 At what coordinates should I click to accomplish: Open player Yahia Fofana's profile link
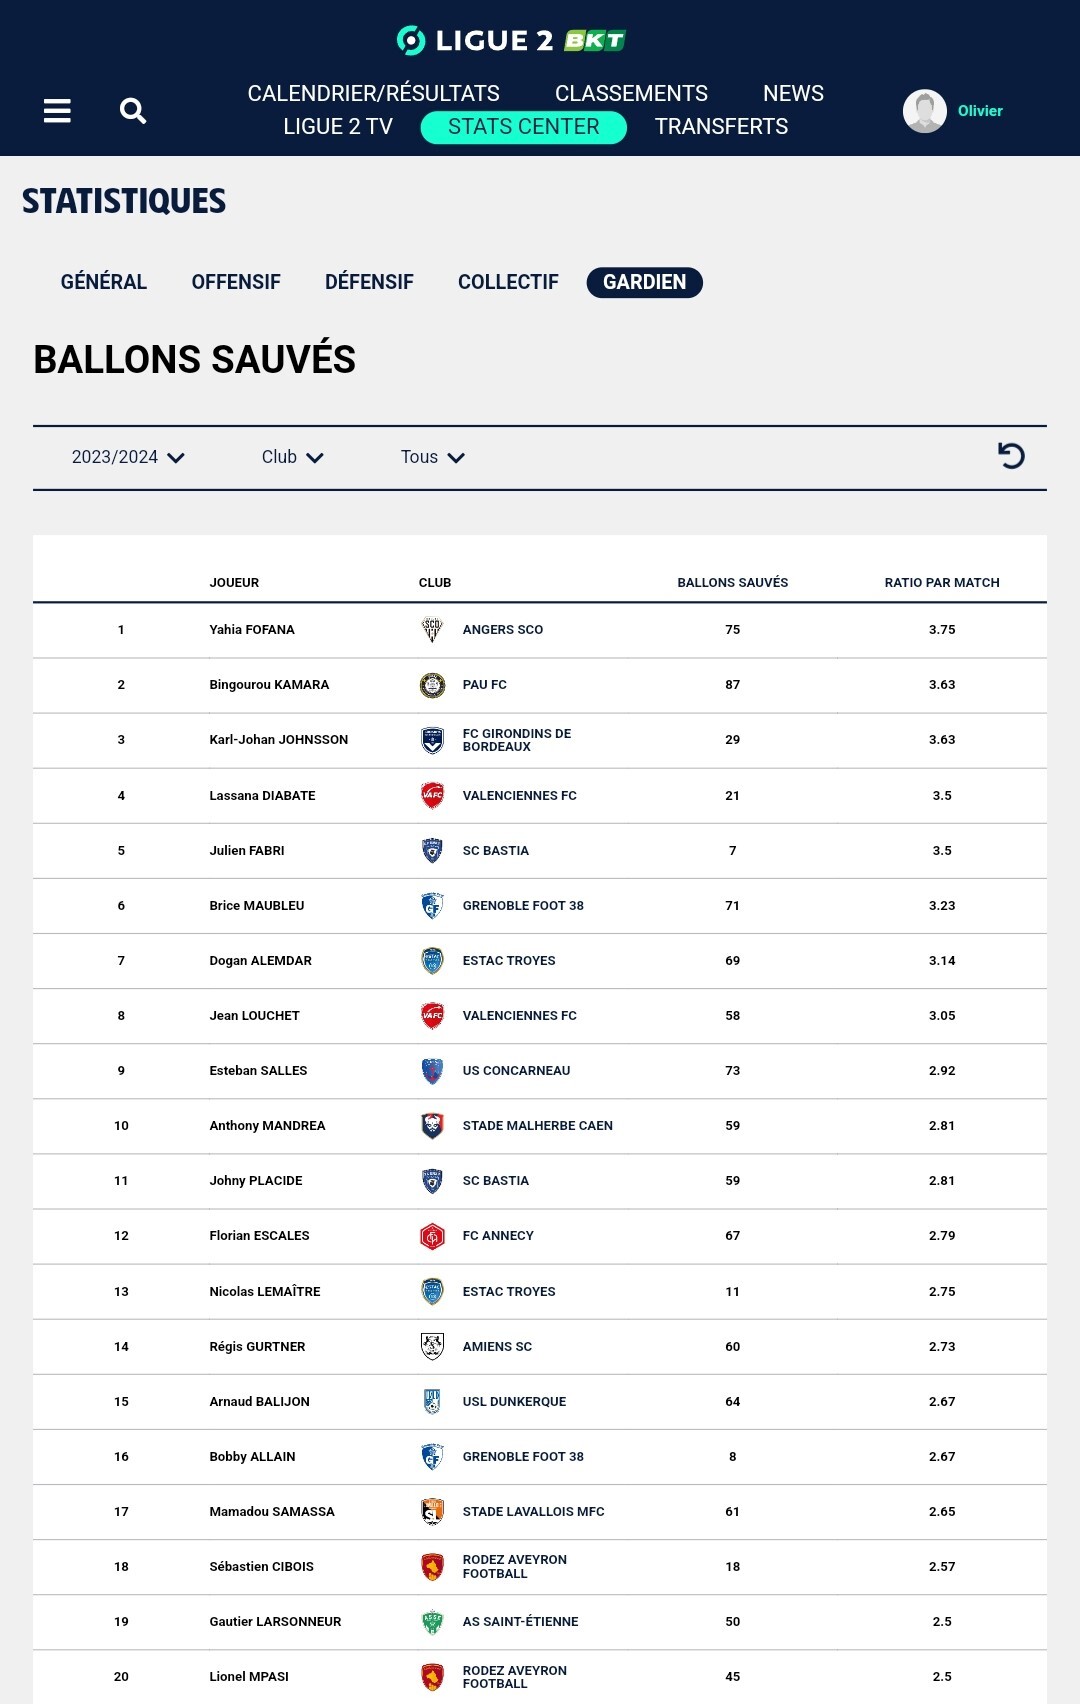(252, 630)
